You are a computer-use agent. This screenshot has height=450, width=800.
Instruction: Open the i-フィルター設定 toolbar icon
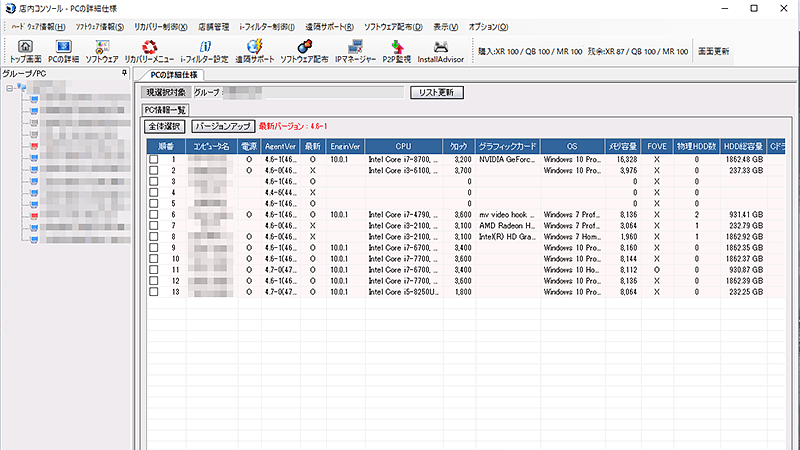pyautogui.click(x=205, y=52)
